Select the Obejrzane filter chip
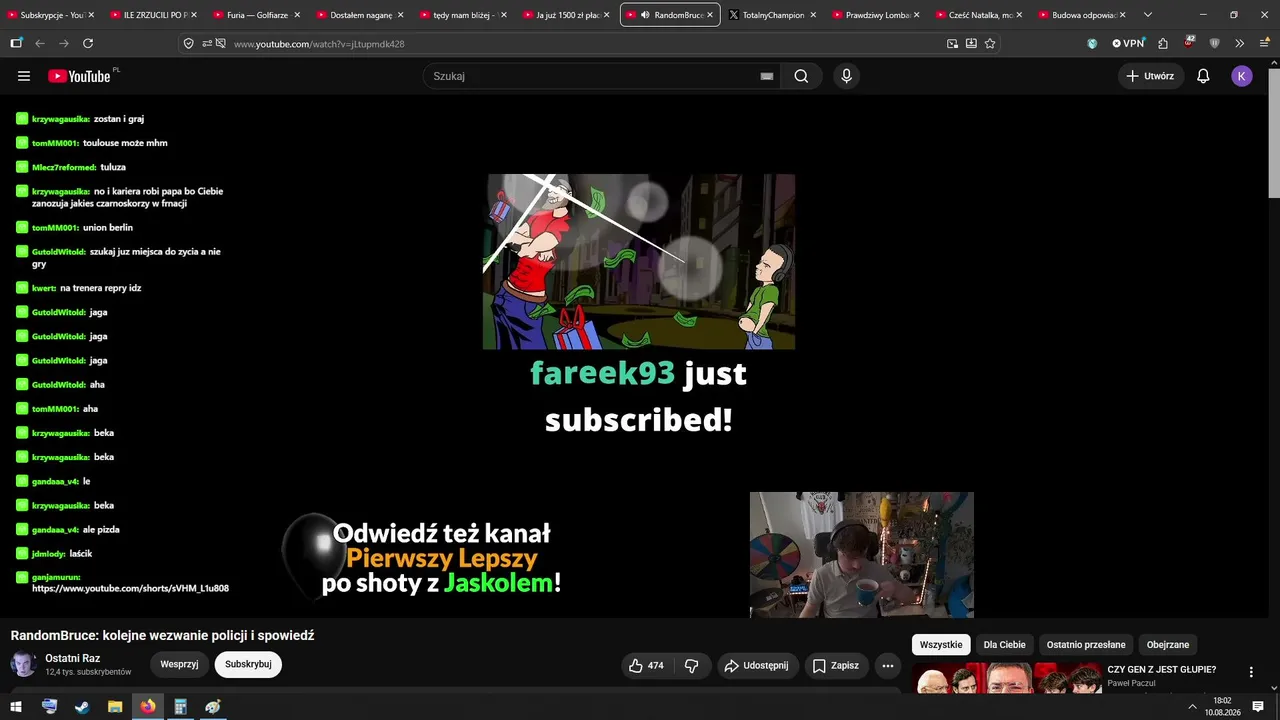The image size is (1280, 720). 1168,645
